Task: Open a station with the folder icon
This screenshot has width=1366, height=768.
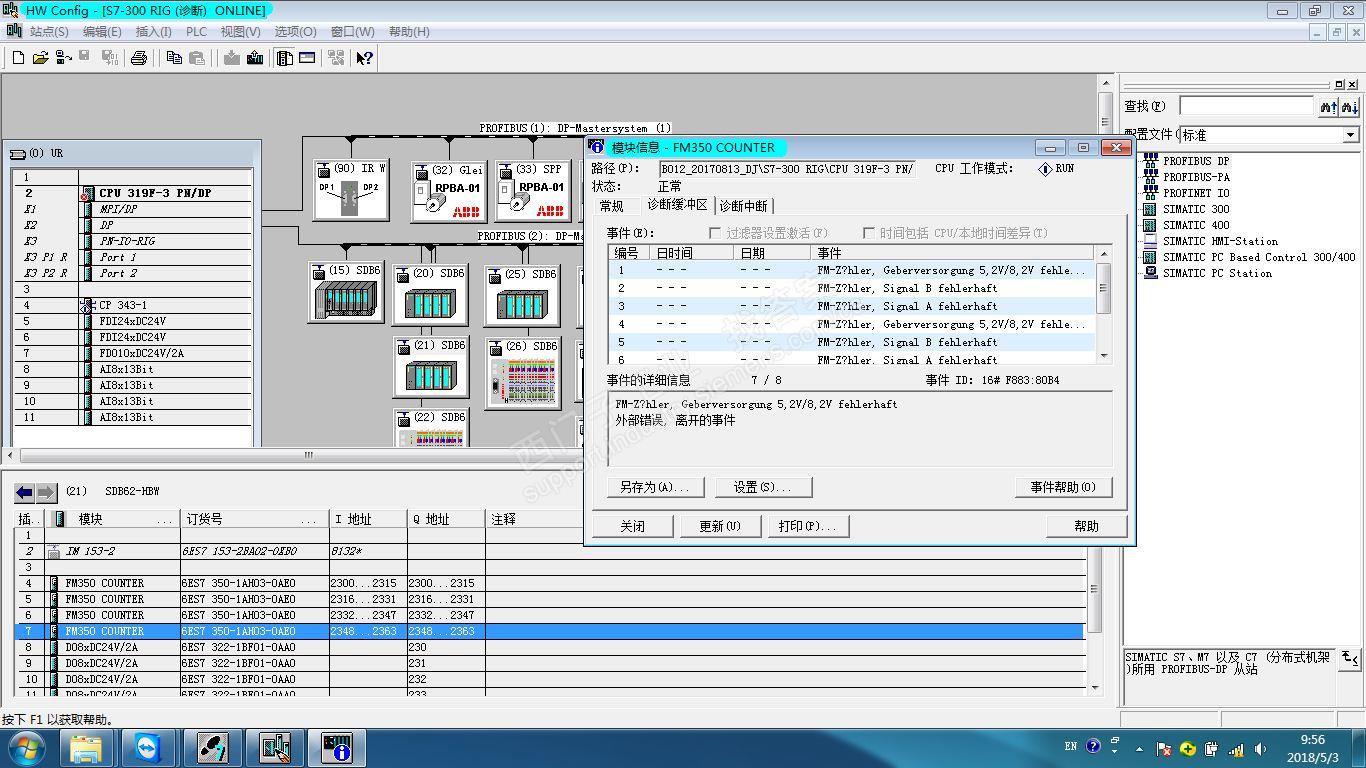Action: (x=40, y=58)
